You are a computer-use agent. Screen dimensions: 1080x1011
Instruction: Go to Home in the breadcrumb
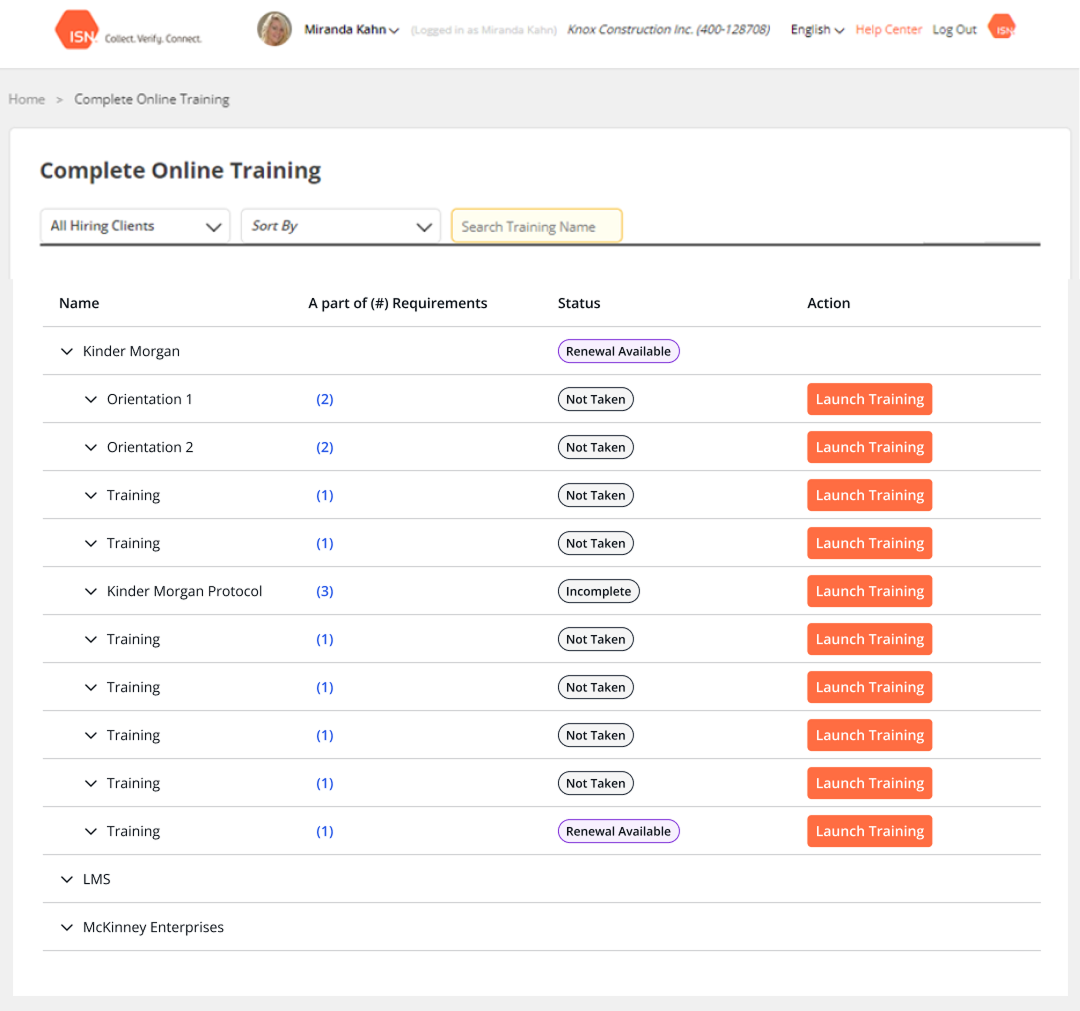27,99
